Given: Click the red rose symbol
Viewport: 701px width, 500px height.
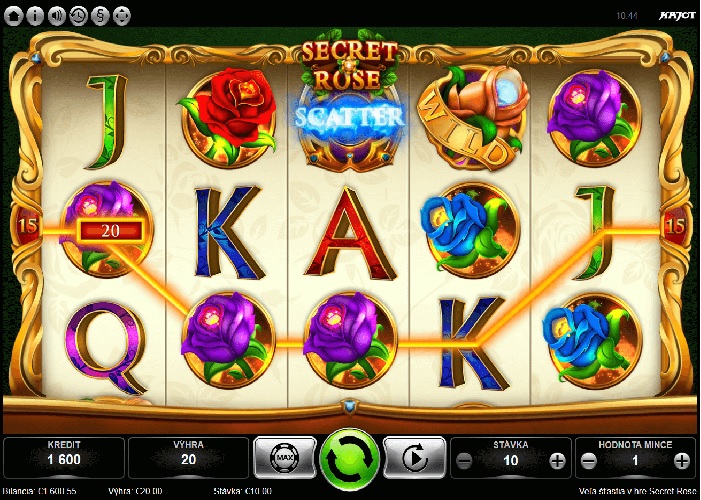Looking at the screenshot, I should [x=228, y=117].
